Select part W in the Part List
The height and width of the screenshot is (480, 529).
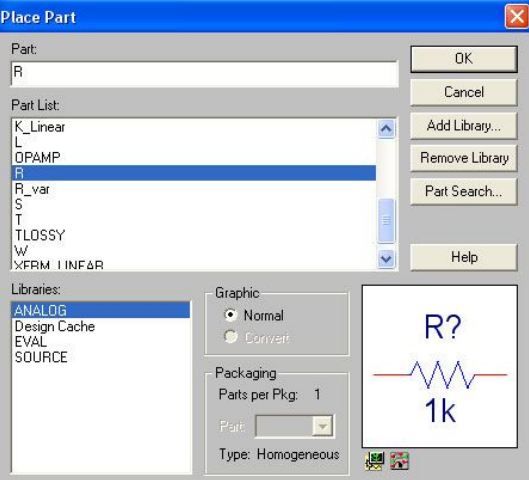click(194, 251)
